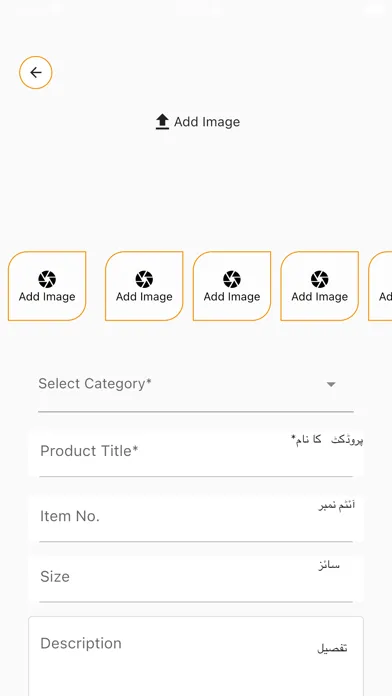Click the Urdu description label تفصیل
Image resolution: width=392 pixels, height=696 pixels.
point(332,648)
